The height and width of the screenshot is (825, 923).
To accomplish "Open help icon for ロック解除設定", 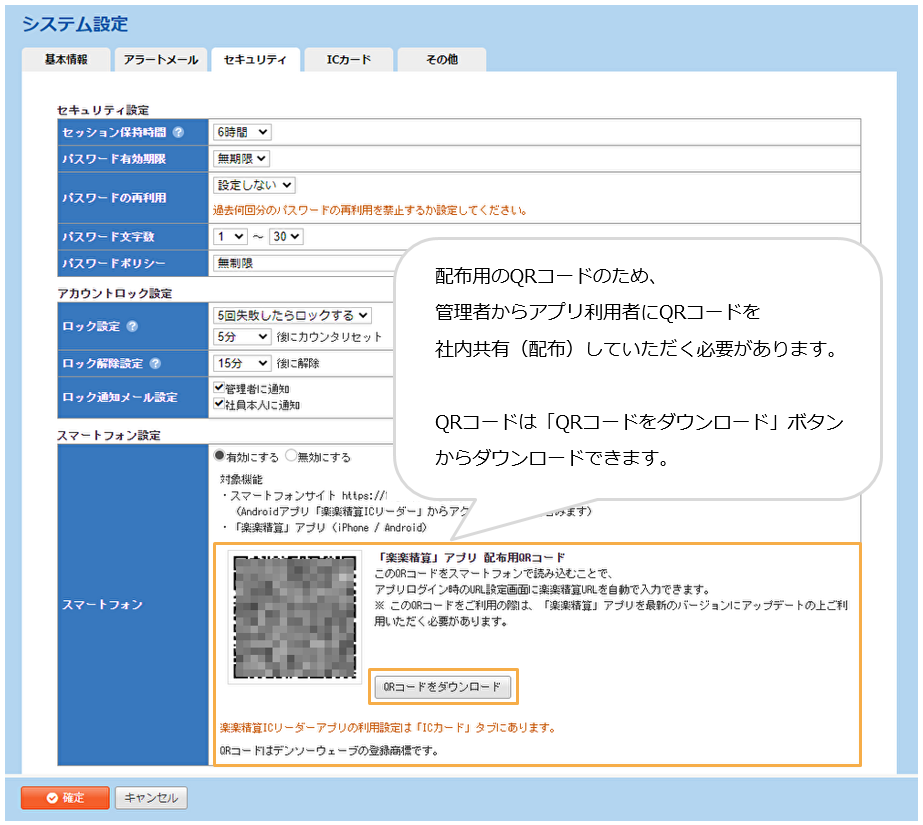I will [155, 364].
